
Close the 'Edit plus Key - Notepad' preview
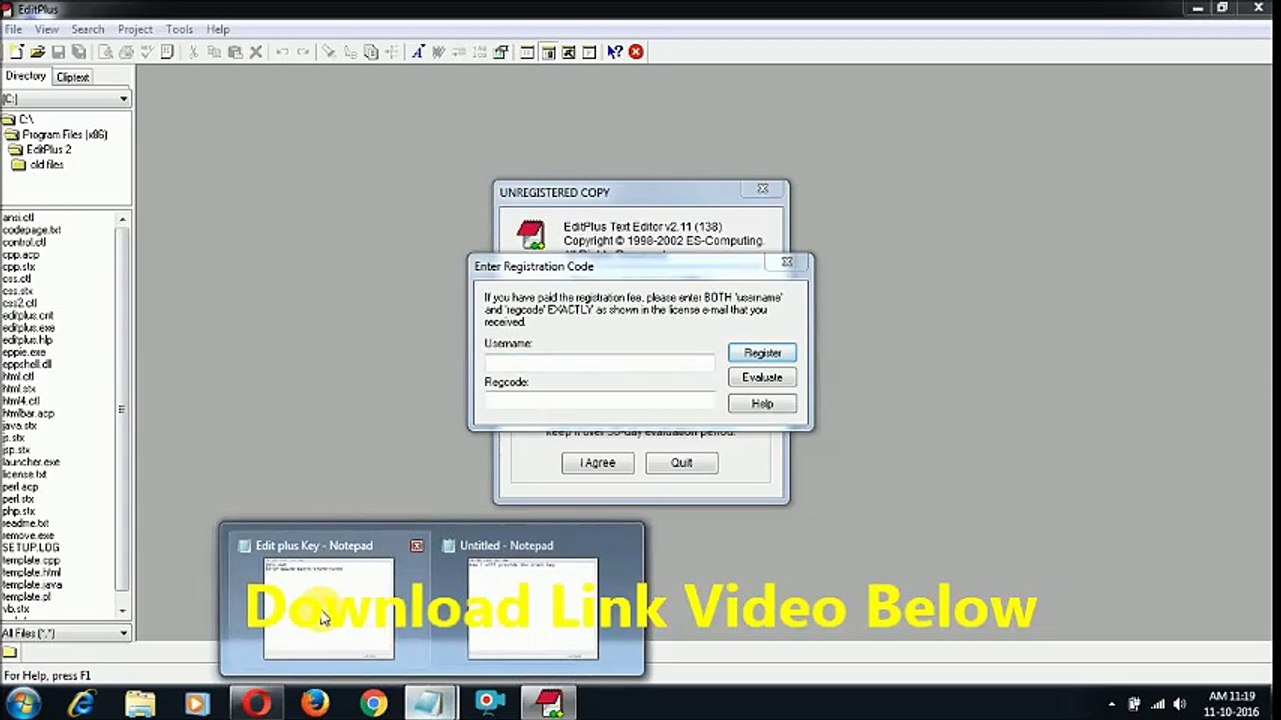(417, 546)
